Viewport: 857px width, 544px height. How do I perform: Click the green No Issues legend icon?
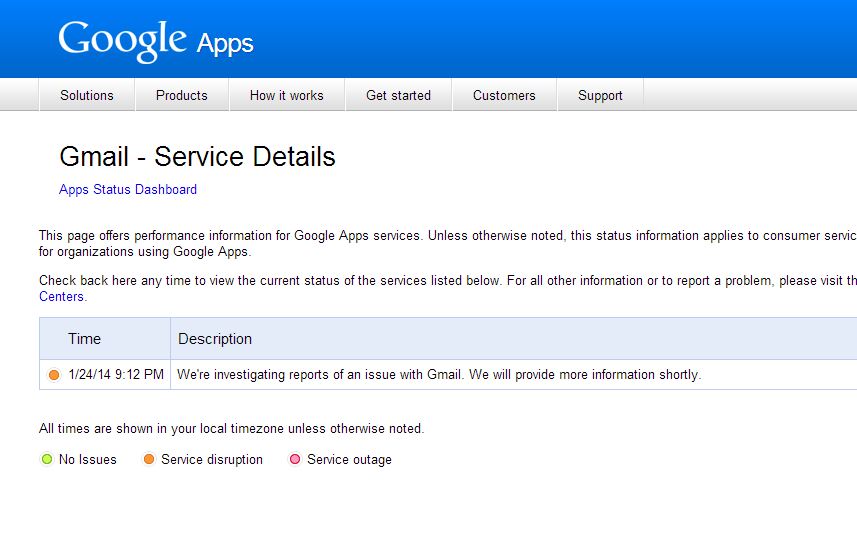click(47, 459)
